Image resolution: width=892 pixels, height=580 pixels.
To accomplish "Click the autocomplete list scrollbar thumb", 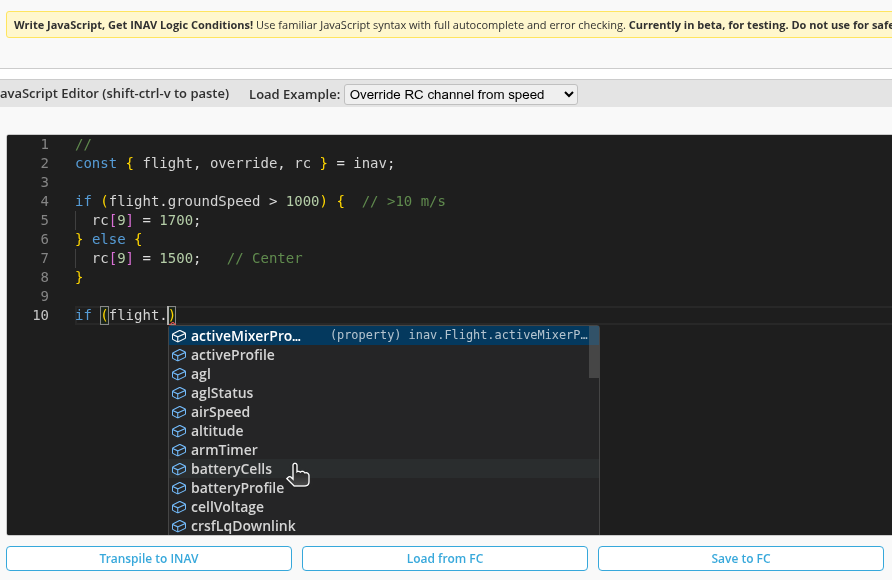I will (x=594, y=353).
